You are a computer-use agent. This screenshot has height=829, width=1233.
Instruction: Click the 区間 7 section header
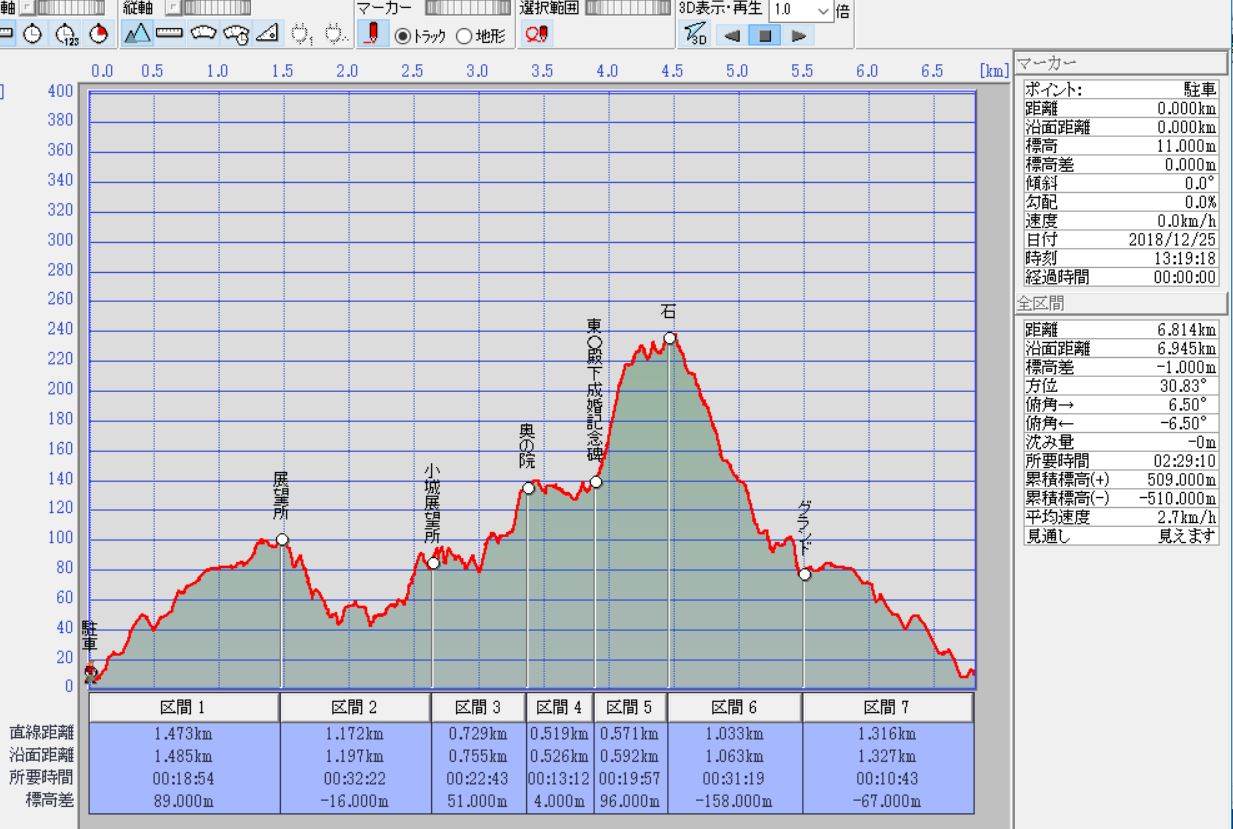[x=887, y=707]
